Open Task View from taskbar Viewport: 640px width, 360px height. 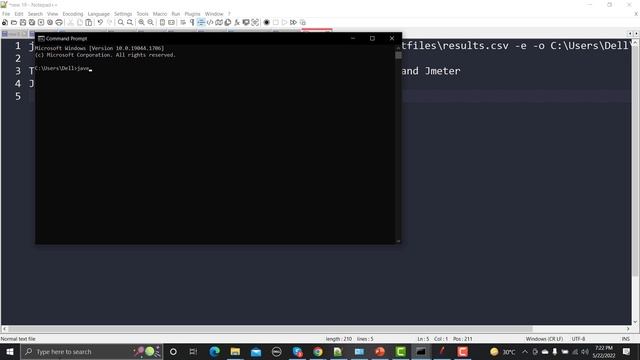(193, 351)
